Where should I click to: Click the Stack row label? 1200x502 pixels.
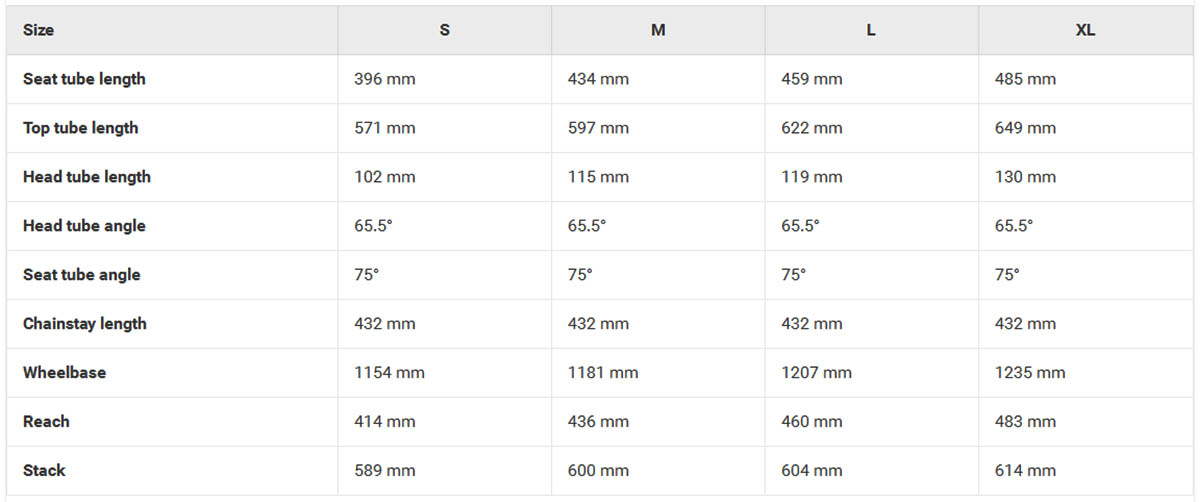44,471
